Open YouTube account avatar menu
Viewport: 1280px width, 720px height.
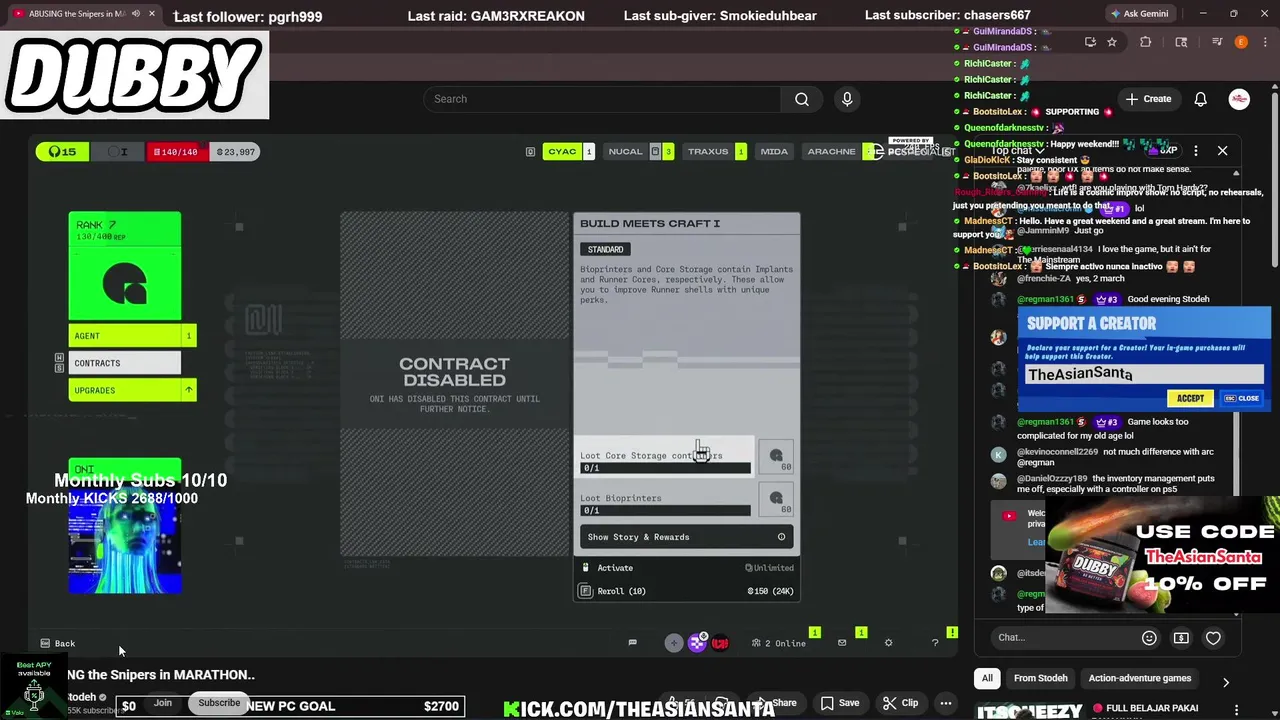click(x=1239, y=99)
